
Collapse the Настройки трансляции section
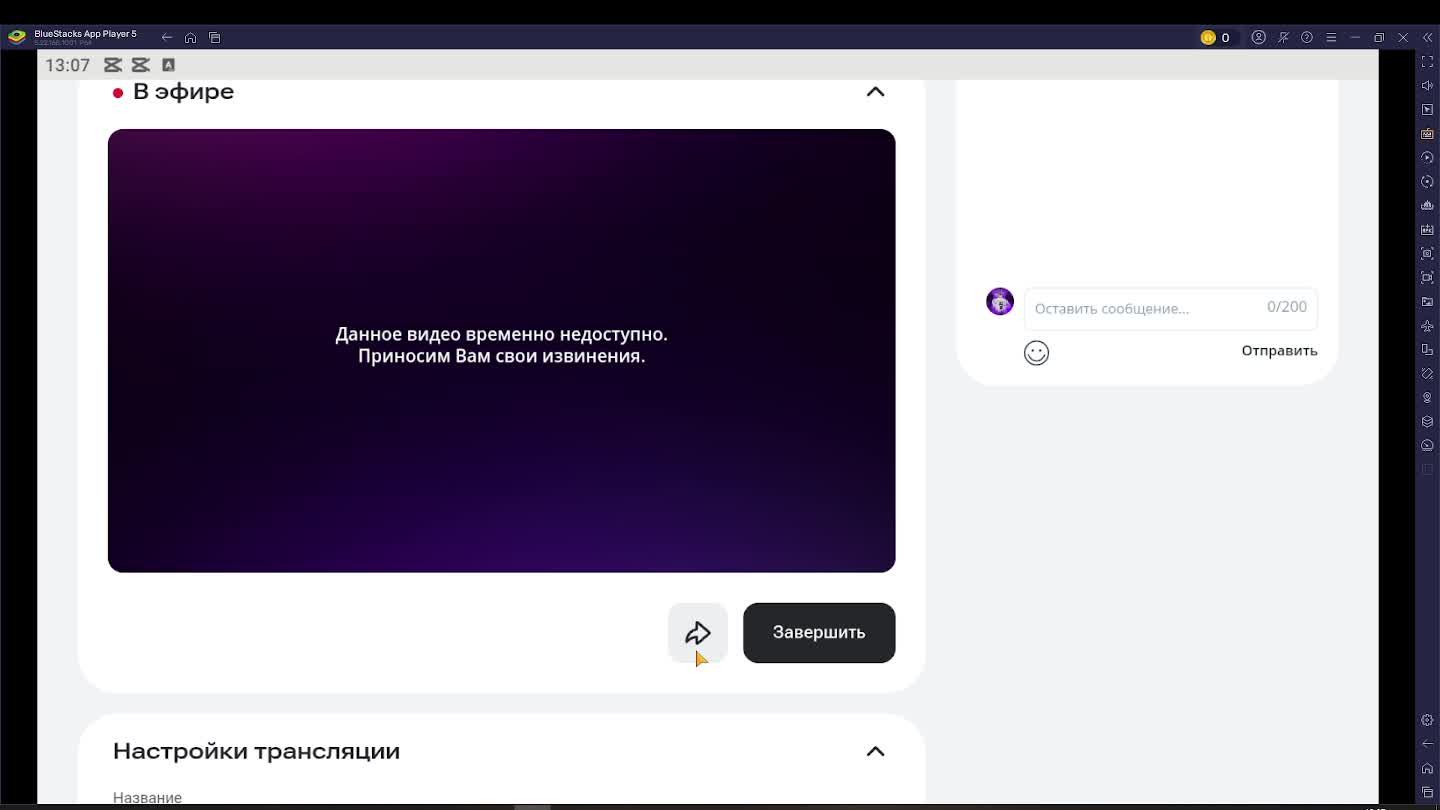tap(875, 752)
